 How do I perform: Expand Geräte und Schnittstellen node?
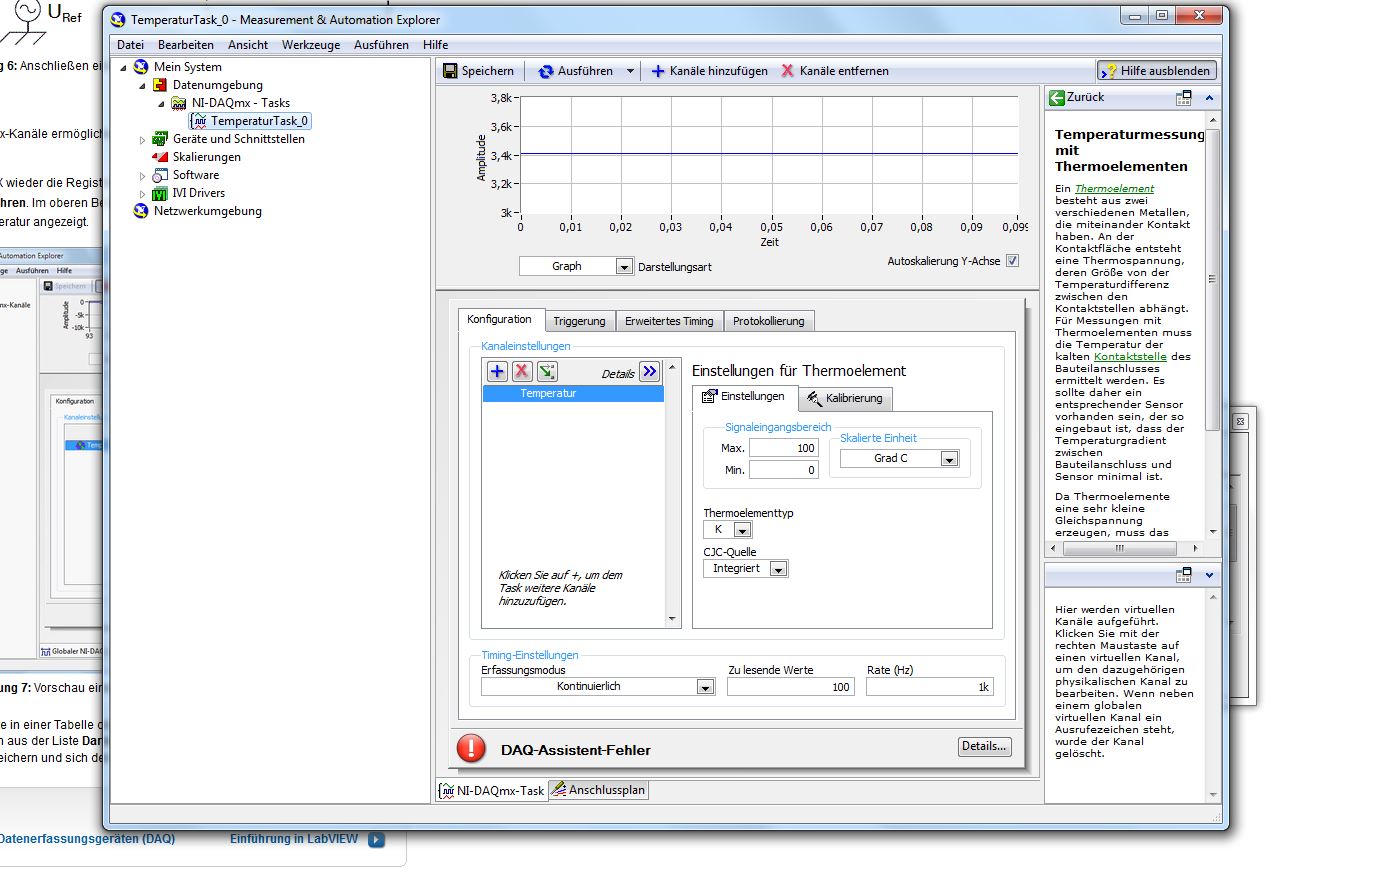click(x=143, y=140)
